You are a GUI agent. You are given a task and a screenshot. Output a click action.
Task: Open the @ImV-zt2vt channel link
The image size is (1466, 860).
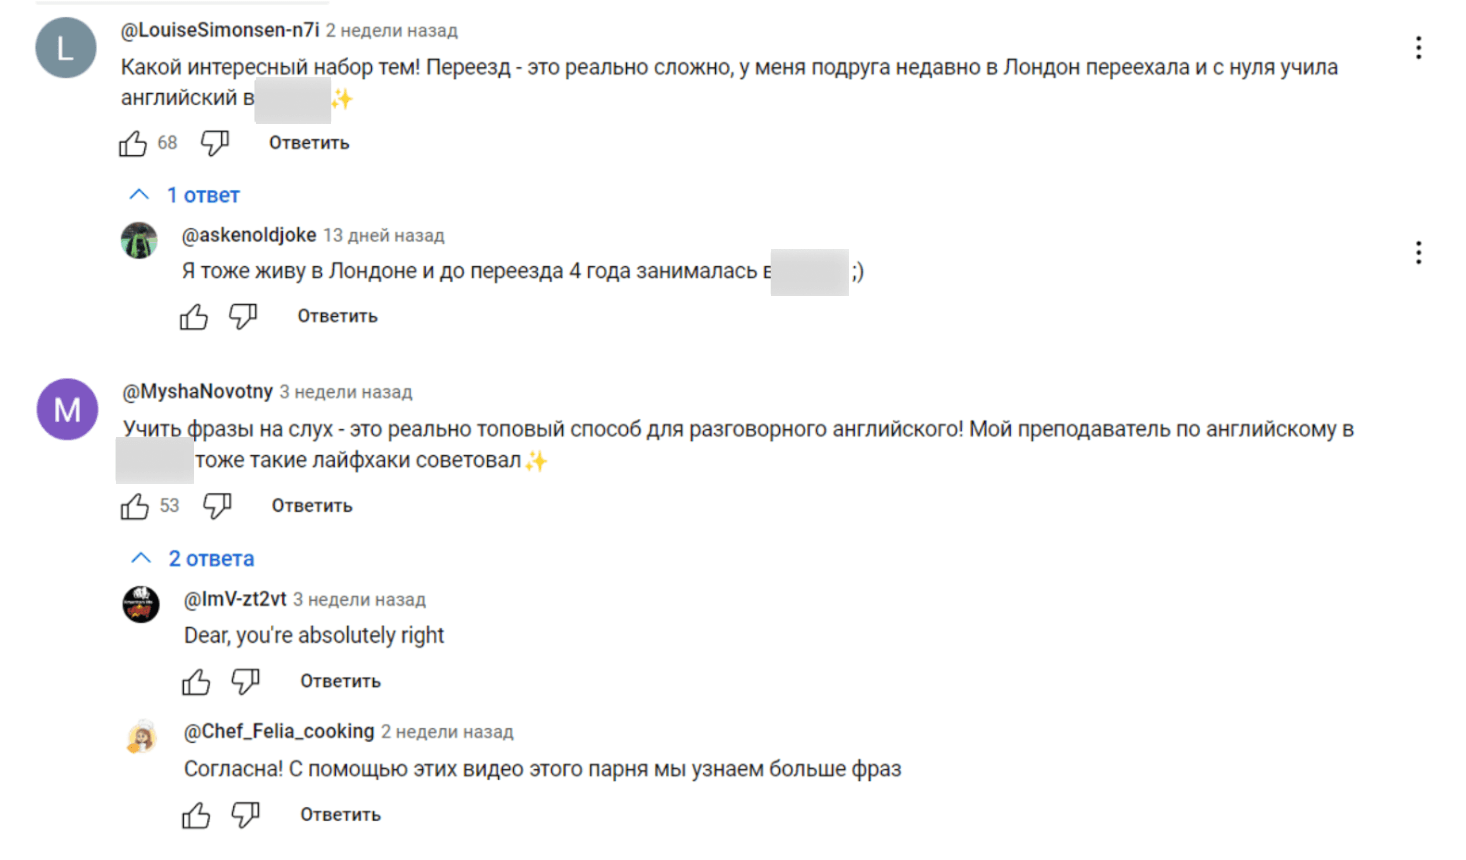click(235, 599)
